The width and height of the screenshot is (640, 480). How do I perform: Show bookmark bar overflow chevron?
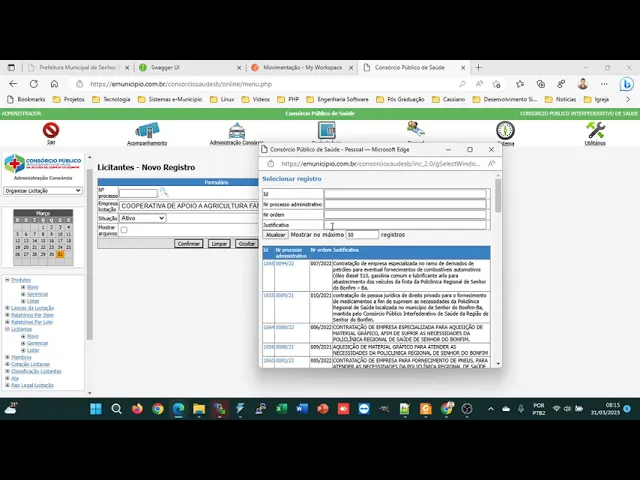[628, 99]
